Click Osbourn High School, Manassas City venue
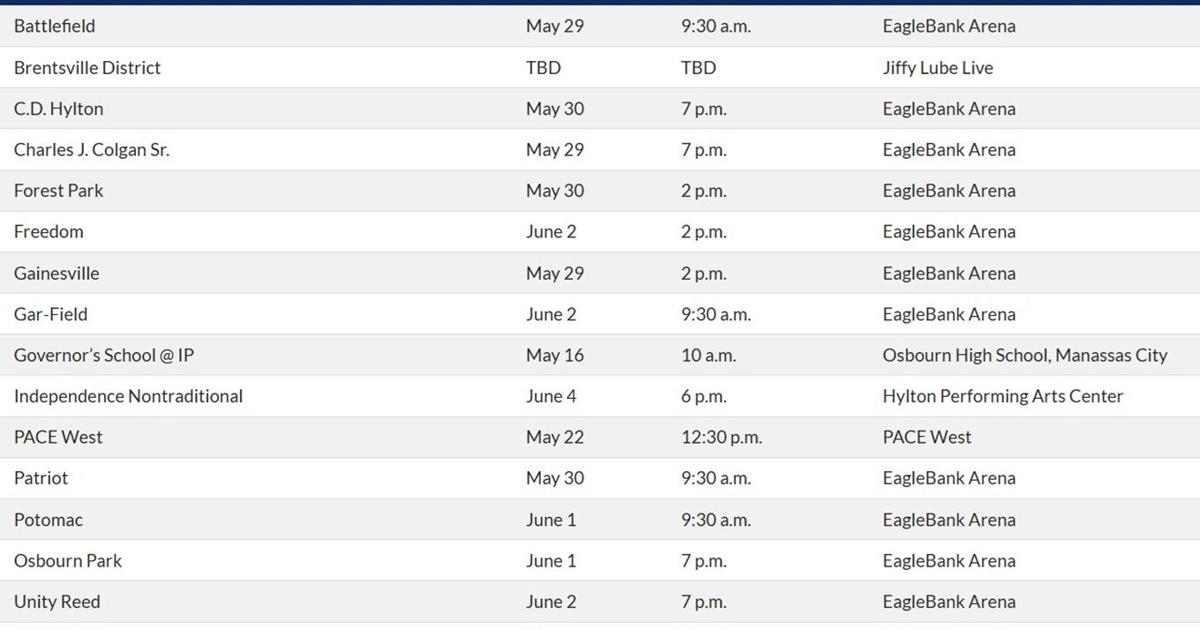1200x630 pixels. (x=1025, y=355)
